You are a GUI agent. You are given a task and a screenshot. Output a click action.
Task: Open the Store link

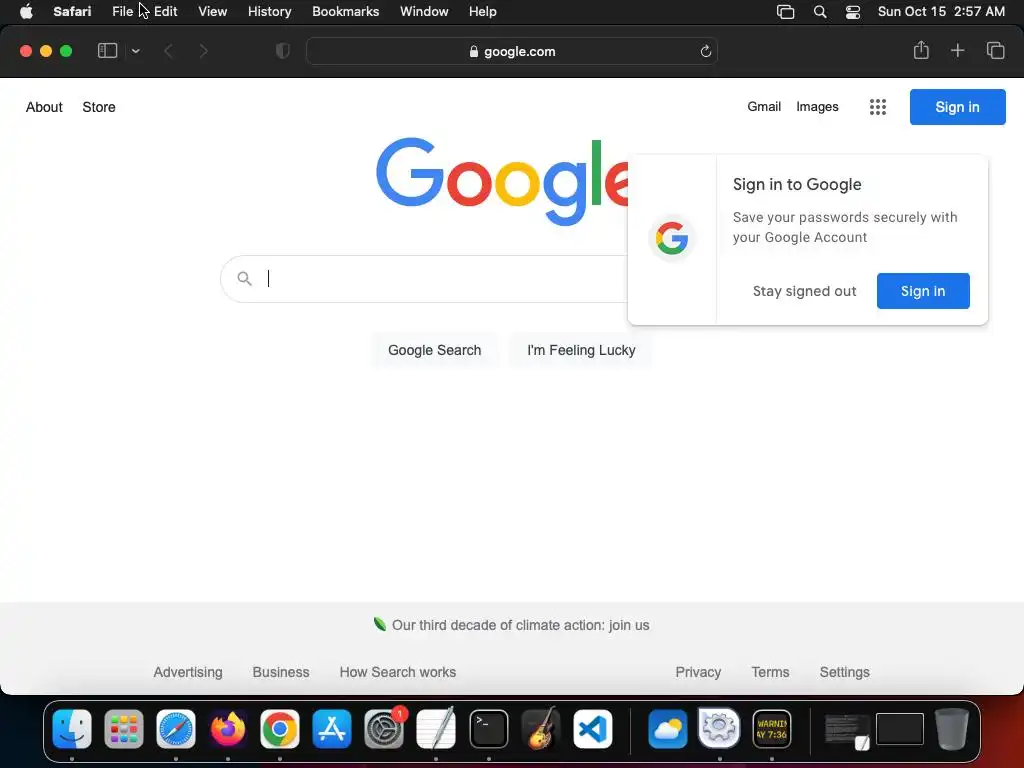pos(99,107)
